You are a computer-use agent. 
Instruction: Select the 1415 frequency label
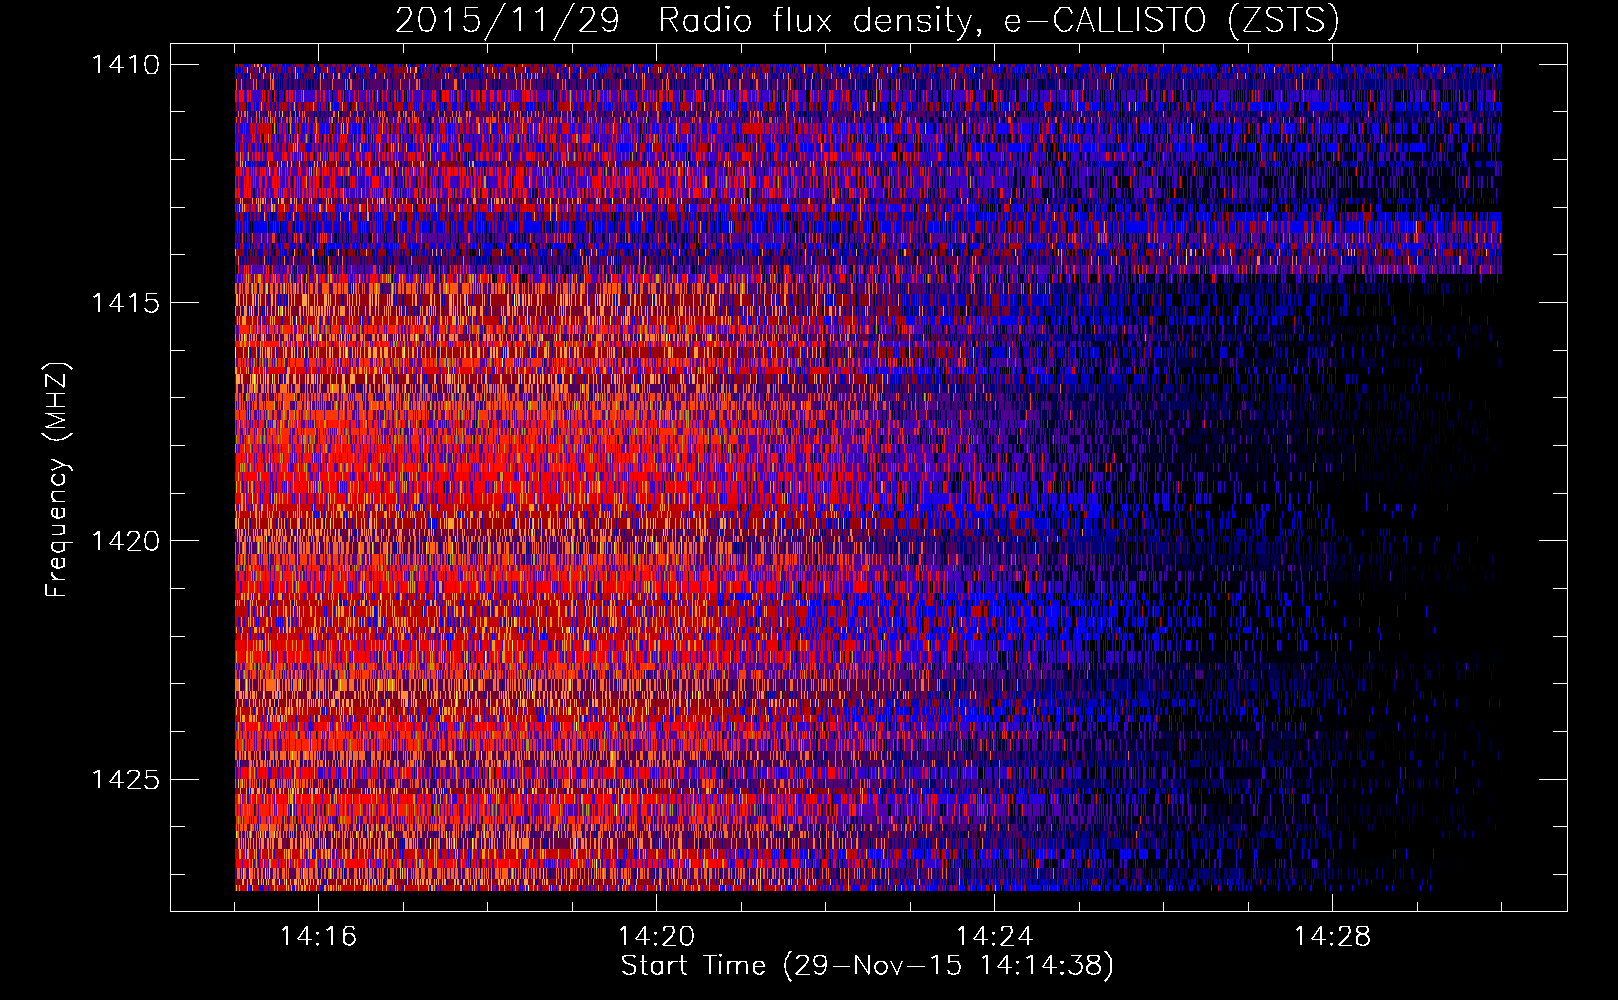click(x=125, y=303)
